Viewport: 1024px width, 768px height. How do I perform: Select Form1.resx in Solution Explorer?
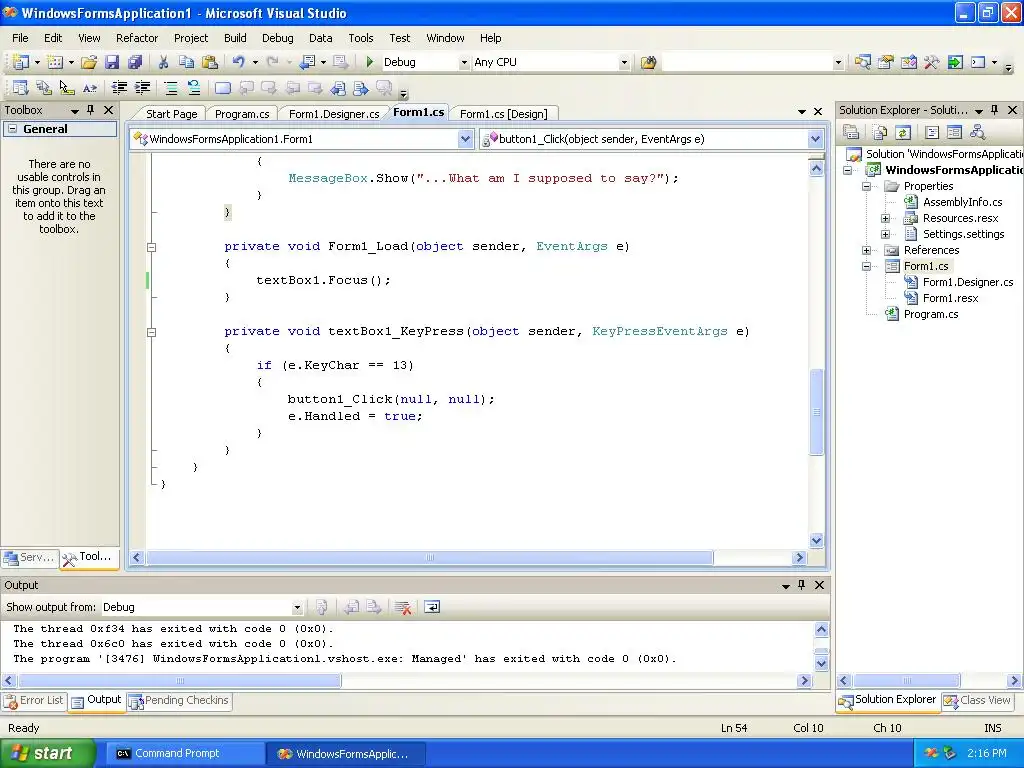[x=950, y=298]
